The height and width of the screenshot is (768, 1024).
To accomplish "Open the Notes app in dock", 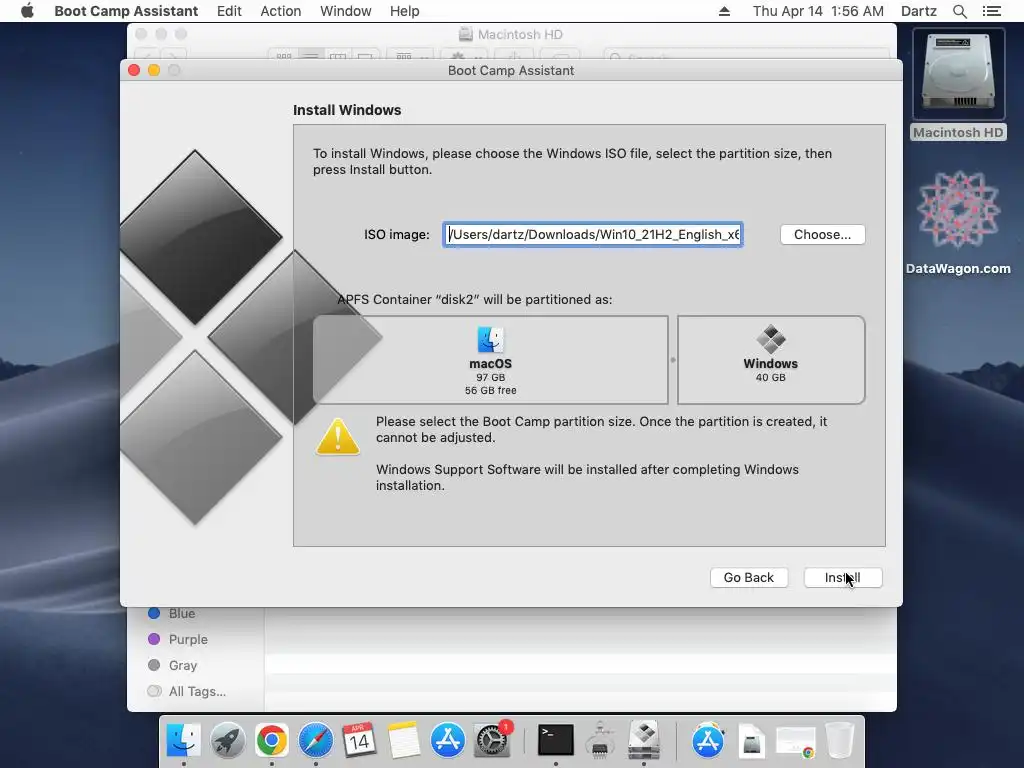I will (403, 740).
